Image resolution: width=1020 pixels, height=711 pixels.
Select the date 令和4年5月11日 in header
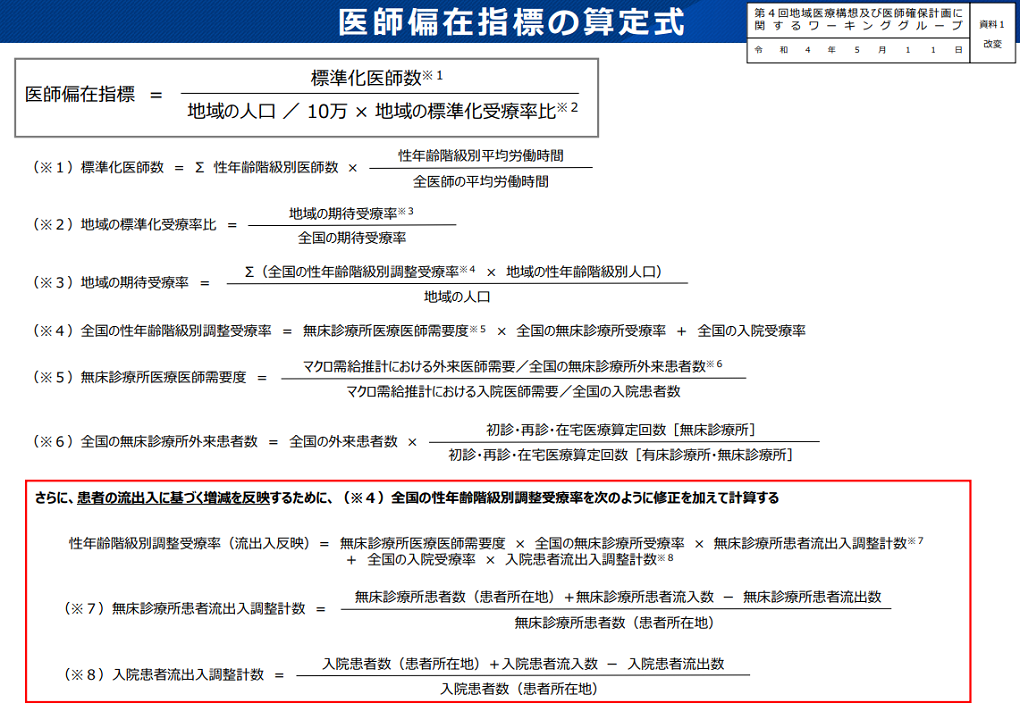point(858,49)
